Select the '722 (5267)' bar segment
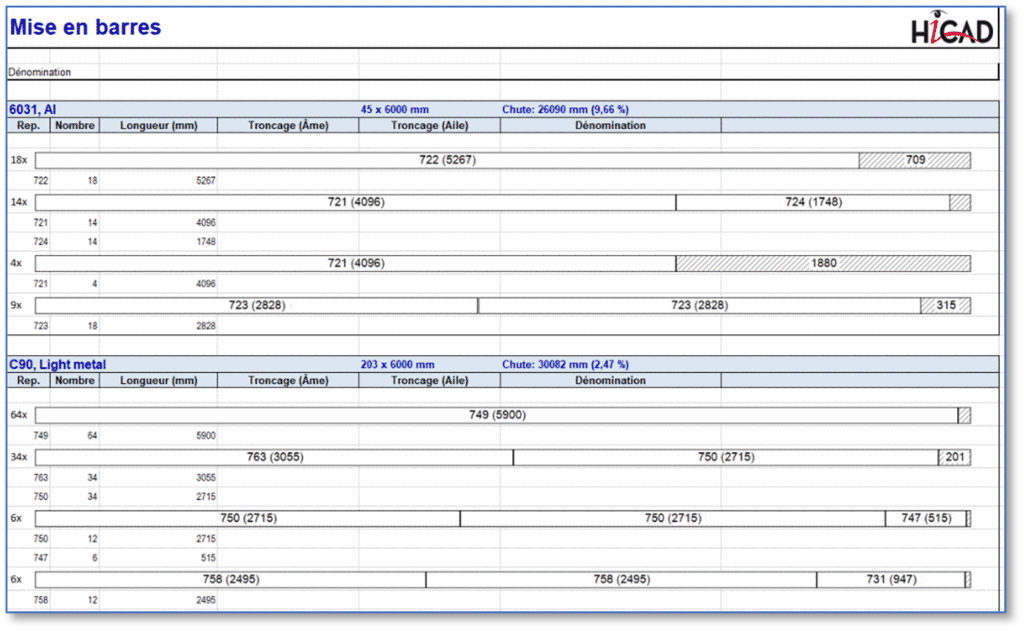 (447, 160)
